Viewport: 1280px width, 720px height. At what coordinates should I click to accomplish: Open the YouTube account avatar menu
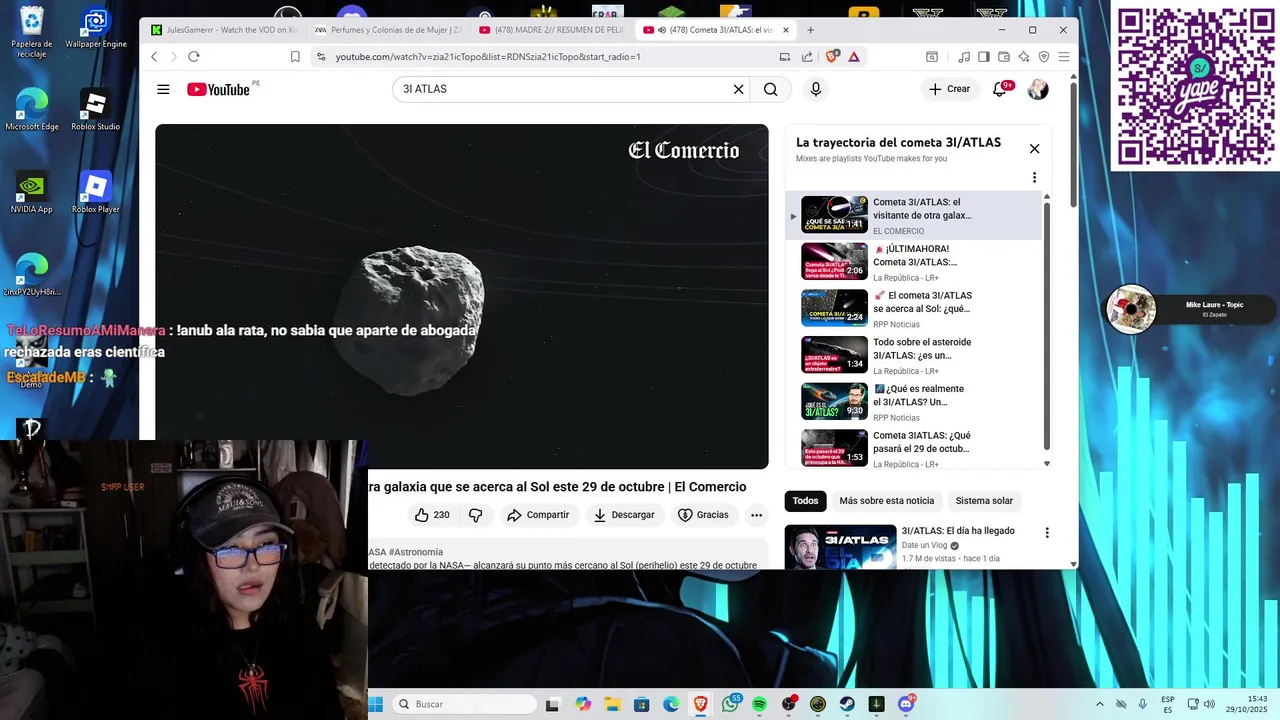click(x=1038, y=89)
